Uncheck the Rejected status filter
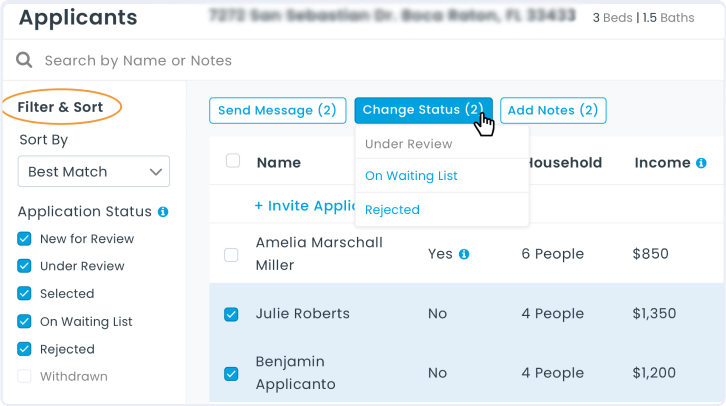This screenshot has height=406, width=726. (25, 349)
